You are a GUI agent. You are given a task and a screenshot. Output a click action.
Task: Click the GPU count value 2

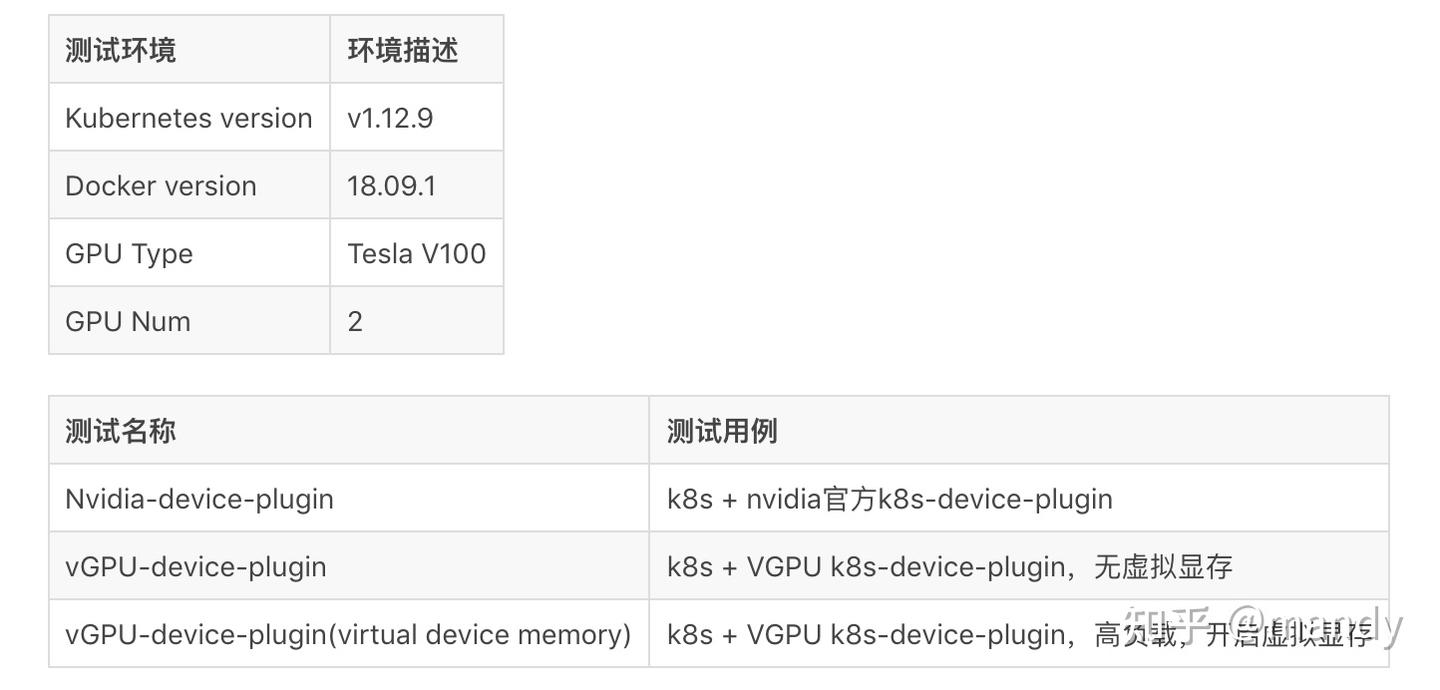[355, 322]
